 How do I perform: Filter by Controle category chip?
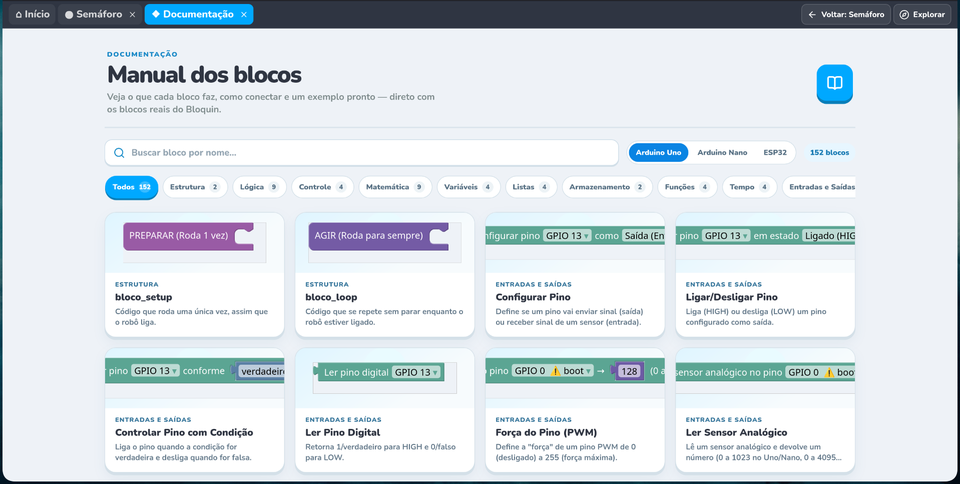coord(322,187)
